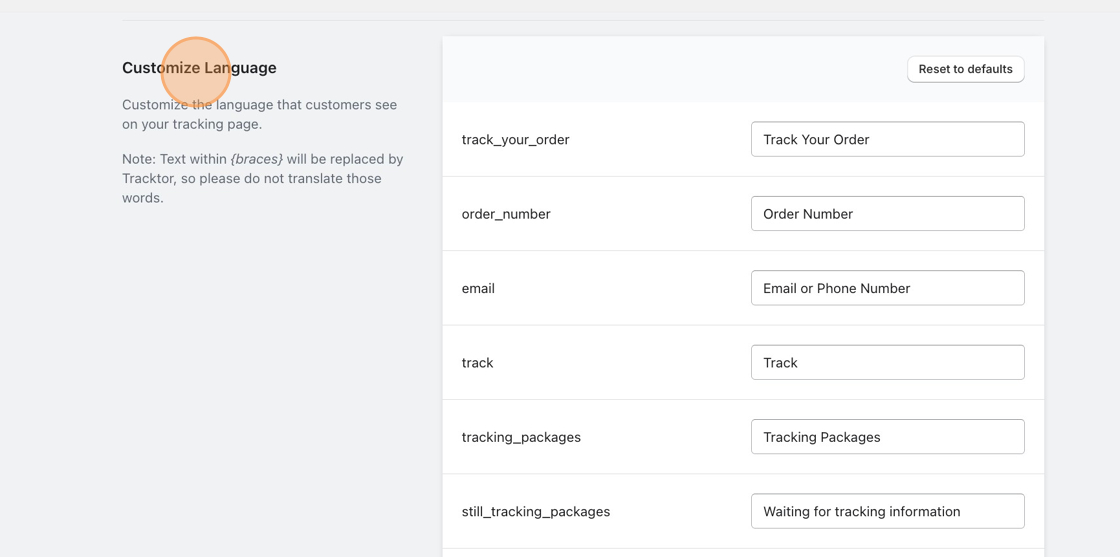Edit the Waiting for tracking information field
Screen dimensions: 1120x557
click(x=888, y=511)
